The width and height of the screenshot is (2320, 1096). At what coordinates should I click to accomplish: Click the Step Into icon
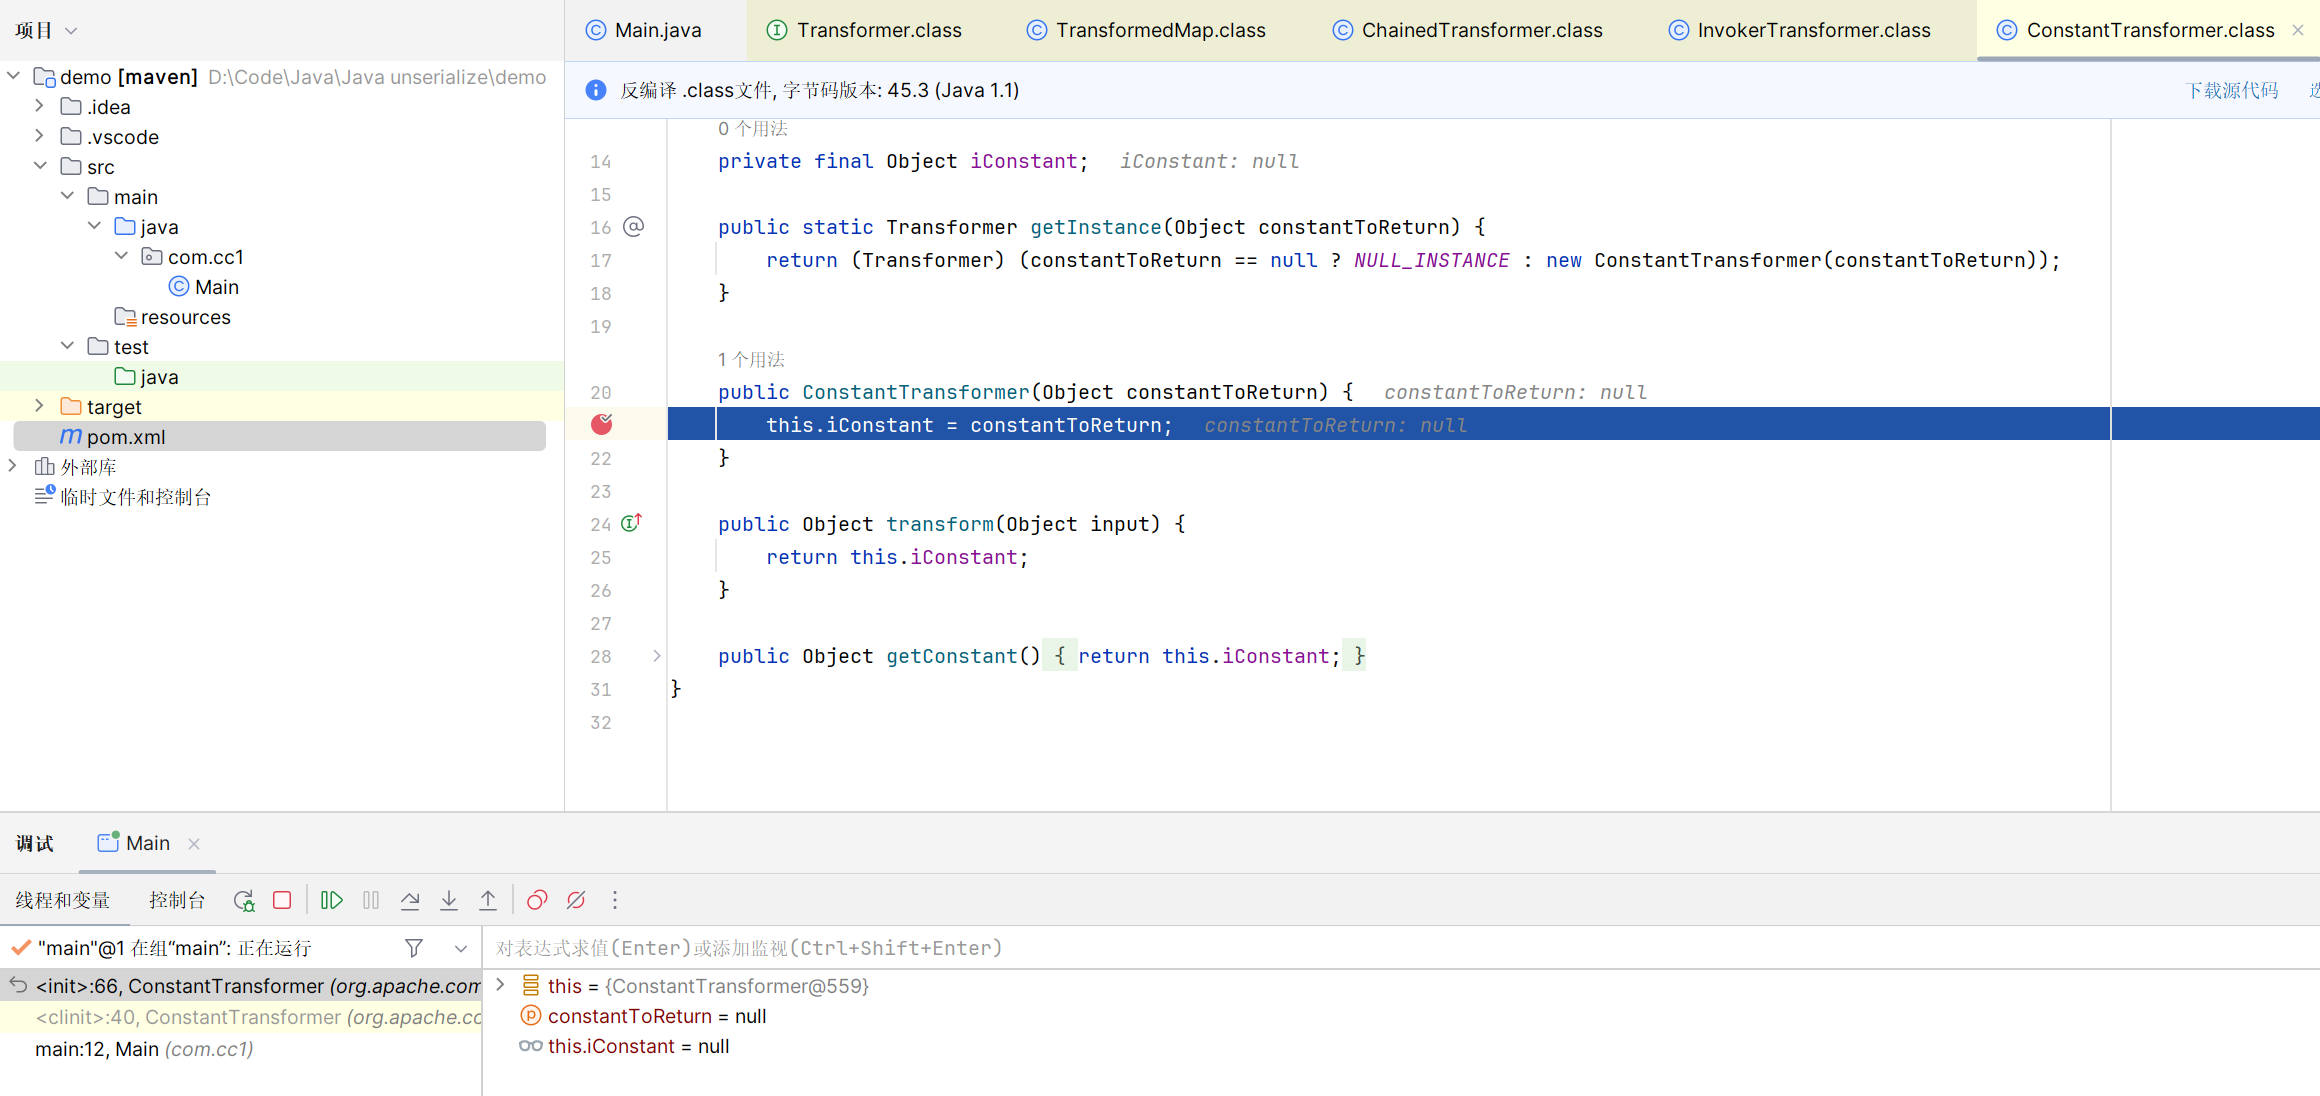click(x=449, y=900)
